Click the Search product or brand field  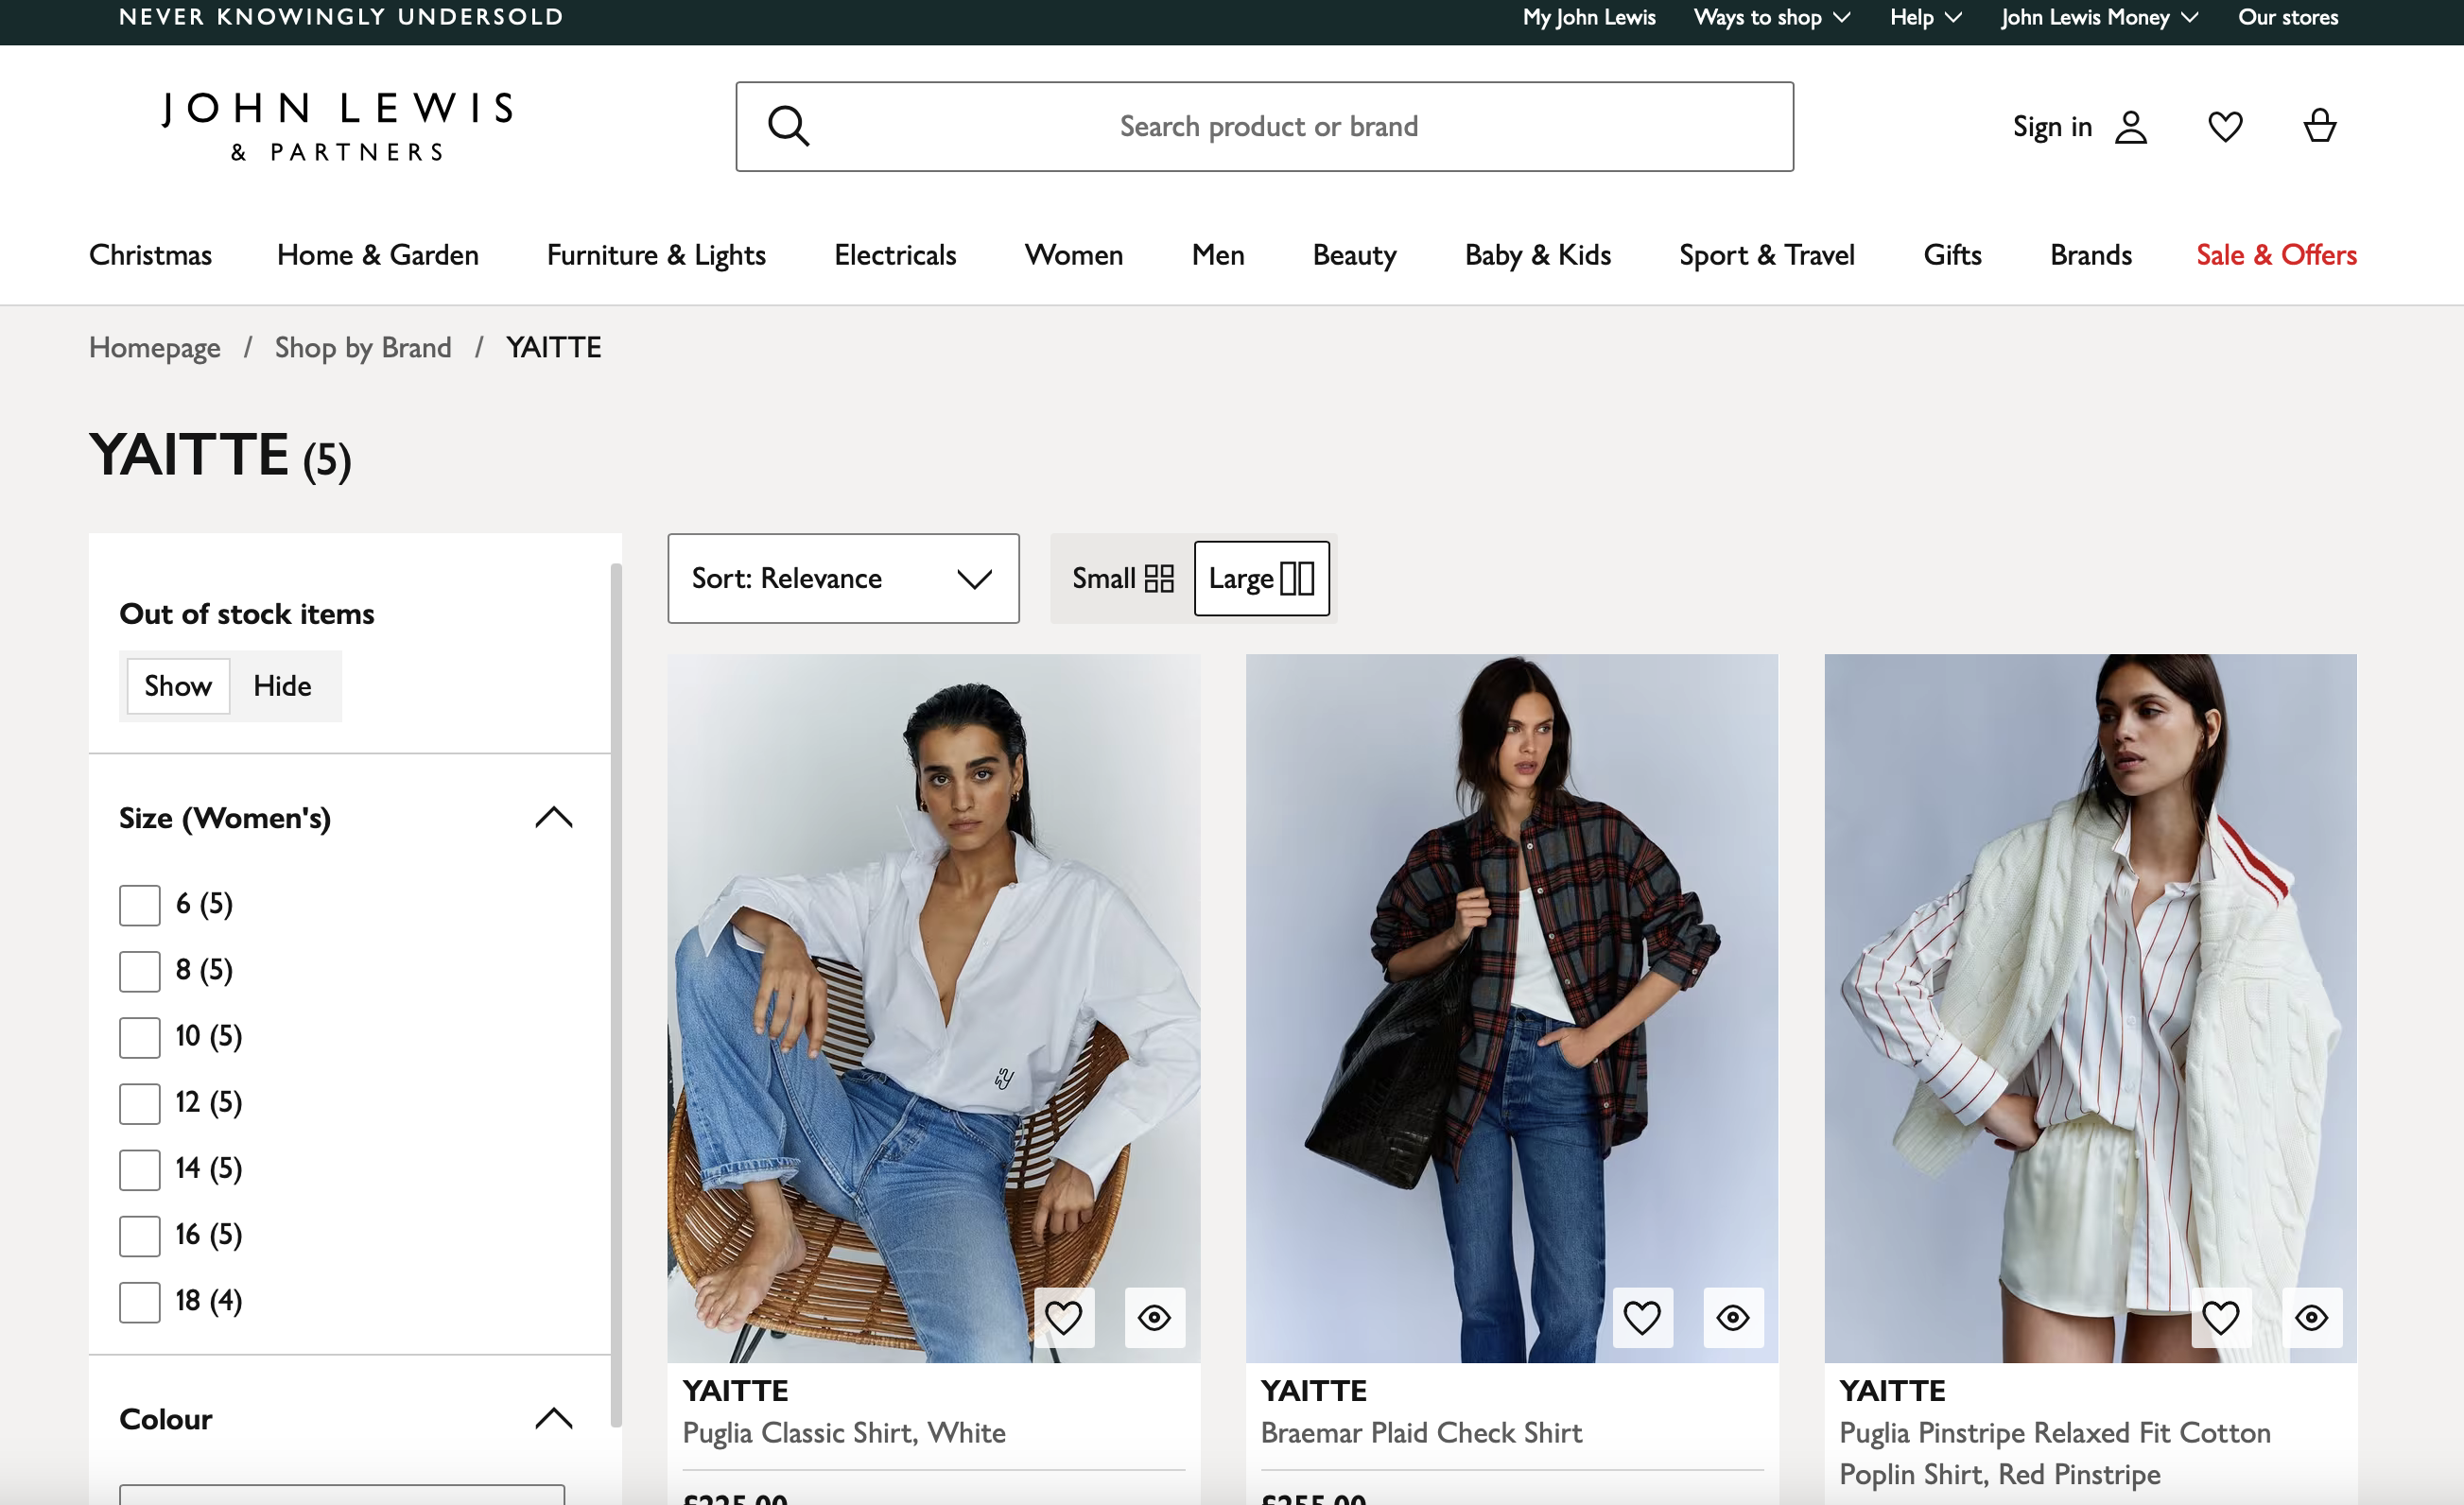point(1264,127)
